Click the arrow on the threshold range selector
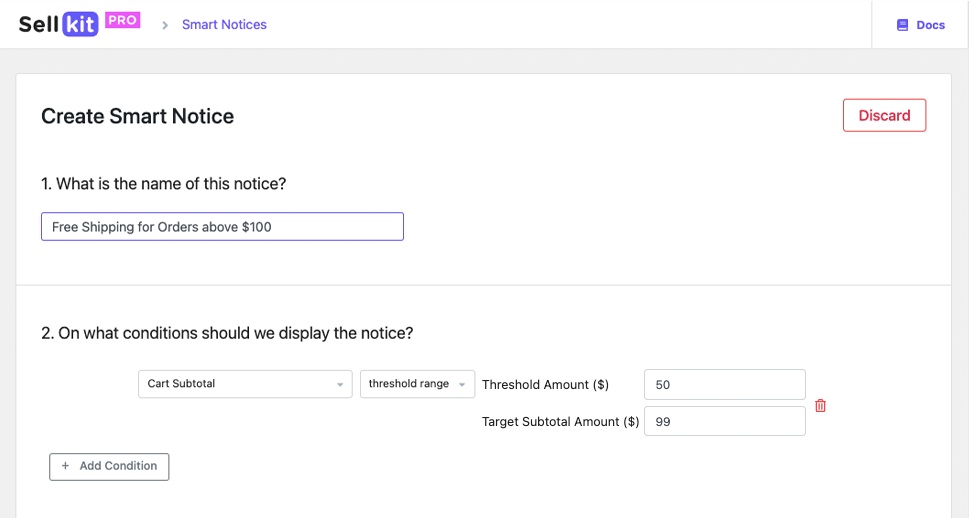The width and height of the screenshot is (969, 518). point(463,384)
